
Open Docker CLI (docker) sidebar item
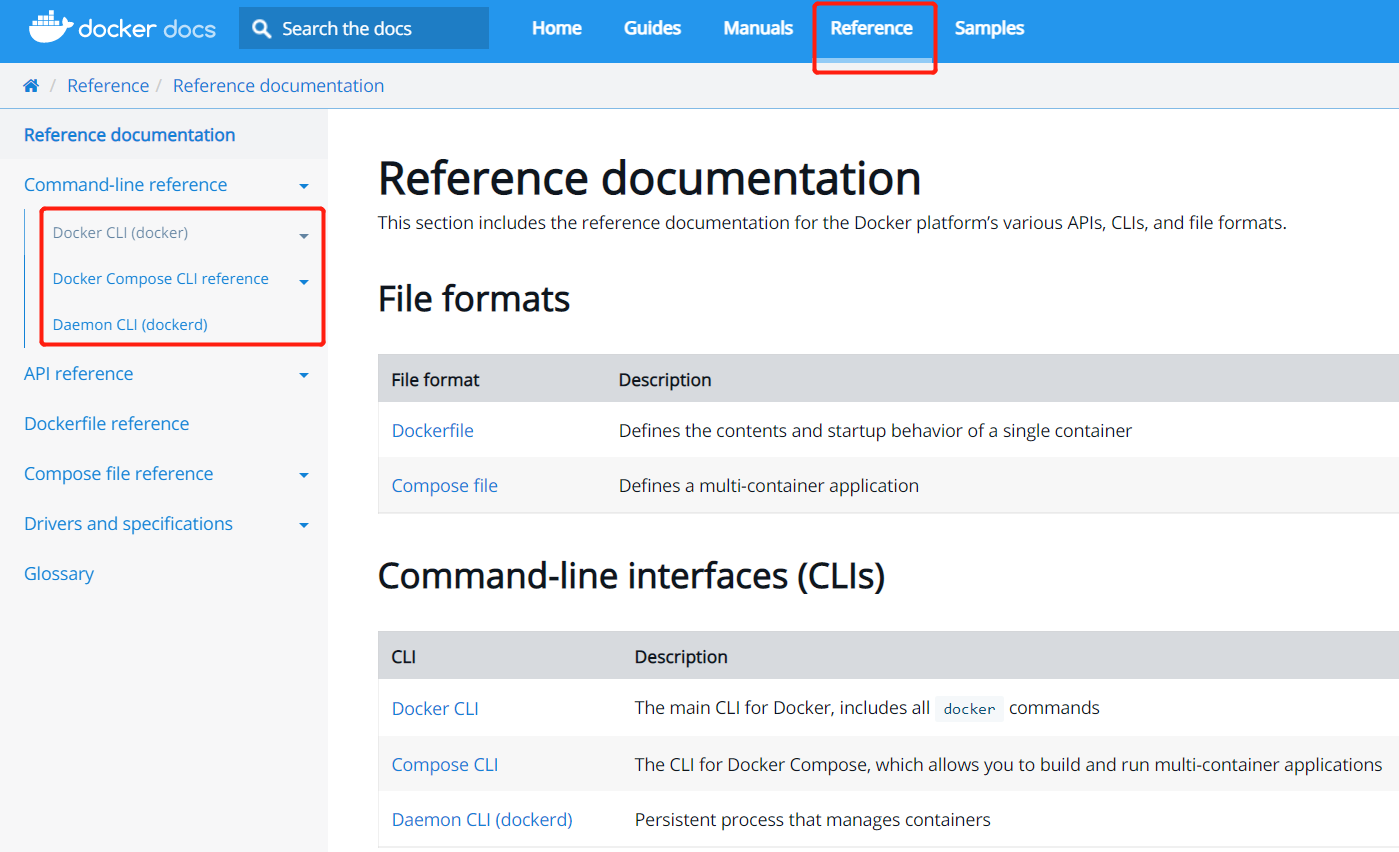coord(120,233)
